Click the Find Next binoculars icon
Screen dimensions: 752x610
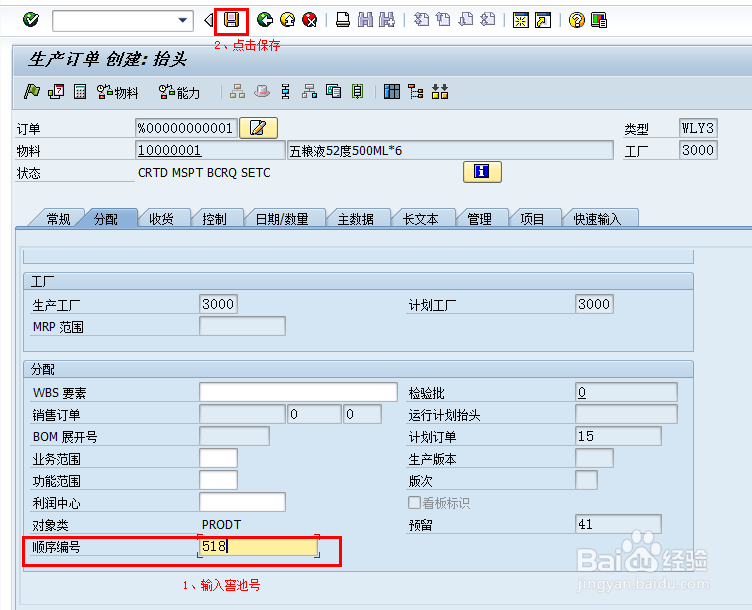pos(387,20)
